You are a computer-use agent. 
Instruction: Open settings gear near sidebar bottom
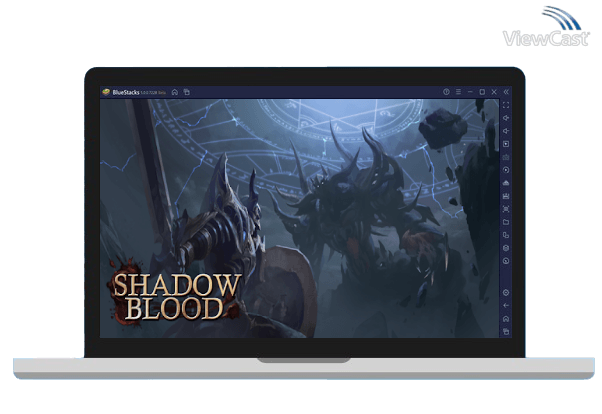click(506, 293)
